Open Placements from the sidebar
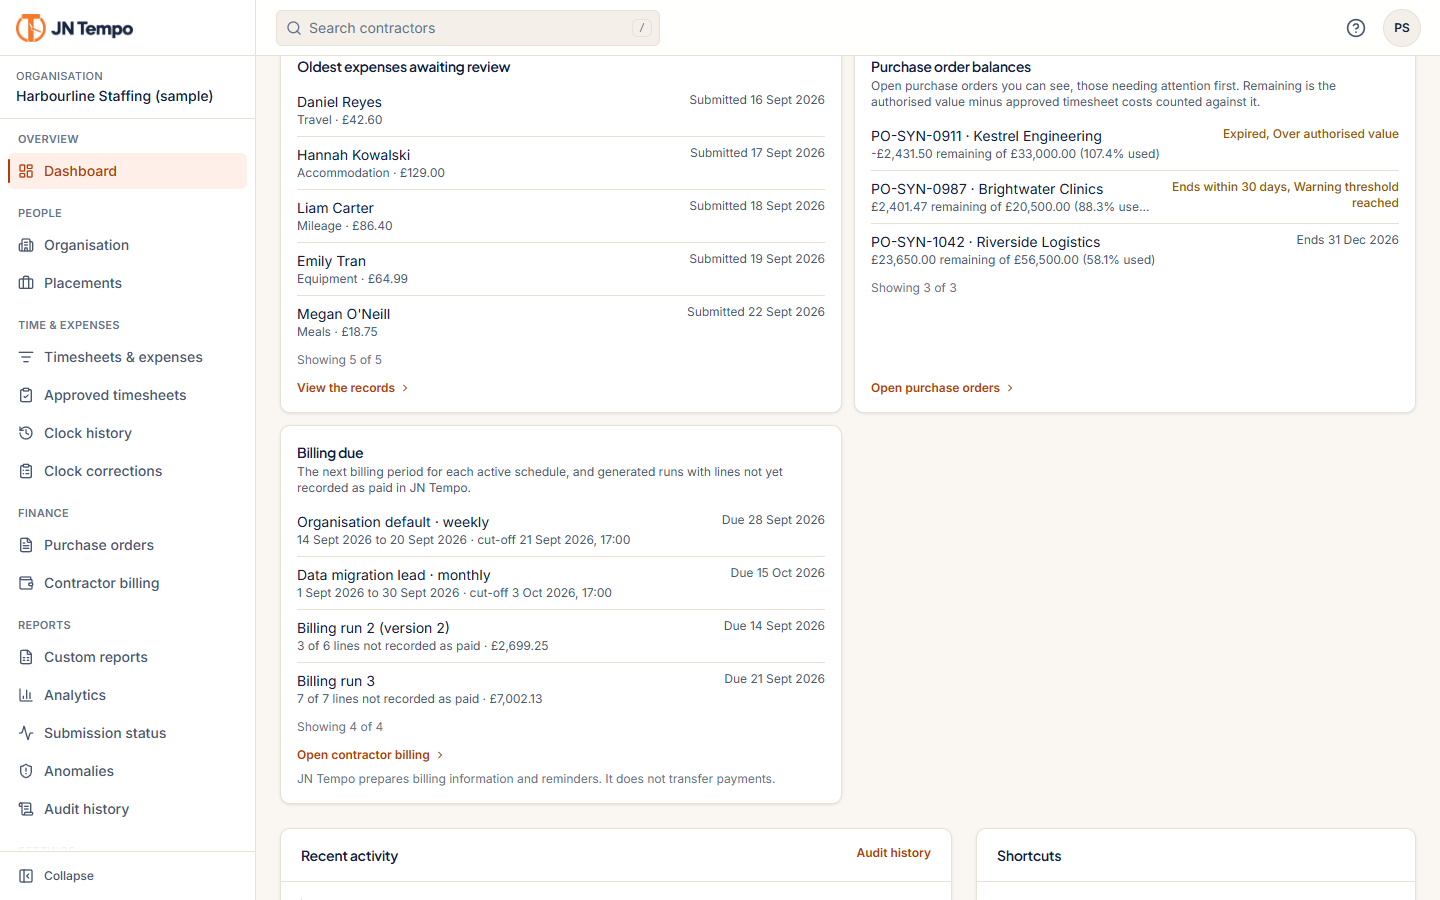Screen dimensions: 1440x900 click(x=127, y=283)
